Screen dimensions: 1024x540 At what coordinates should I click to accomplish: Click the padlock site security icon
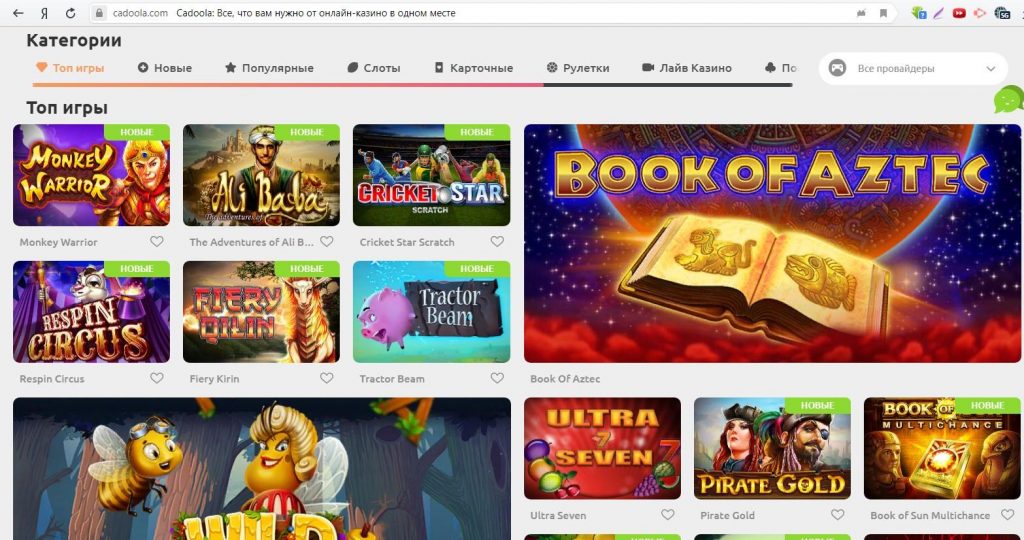coord(99,12)
